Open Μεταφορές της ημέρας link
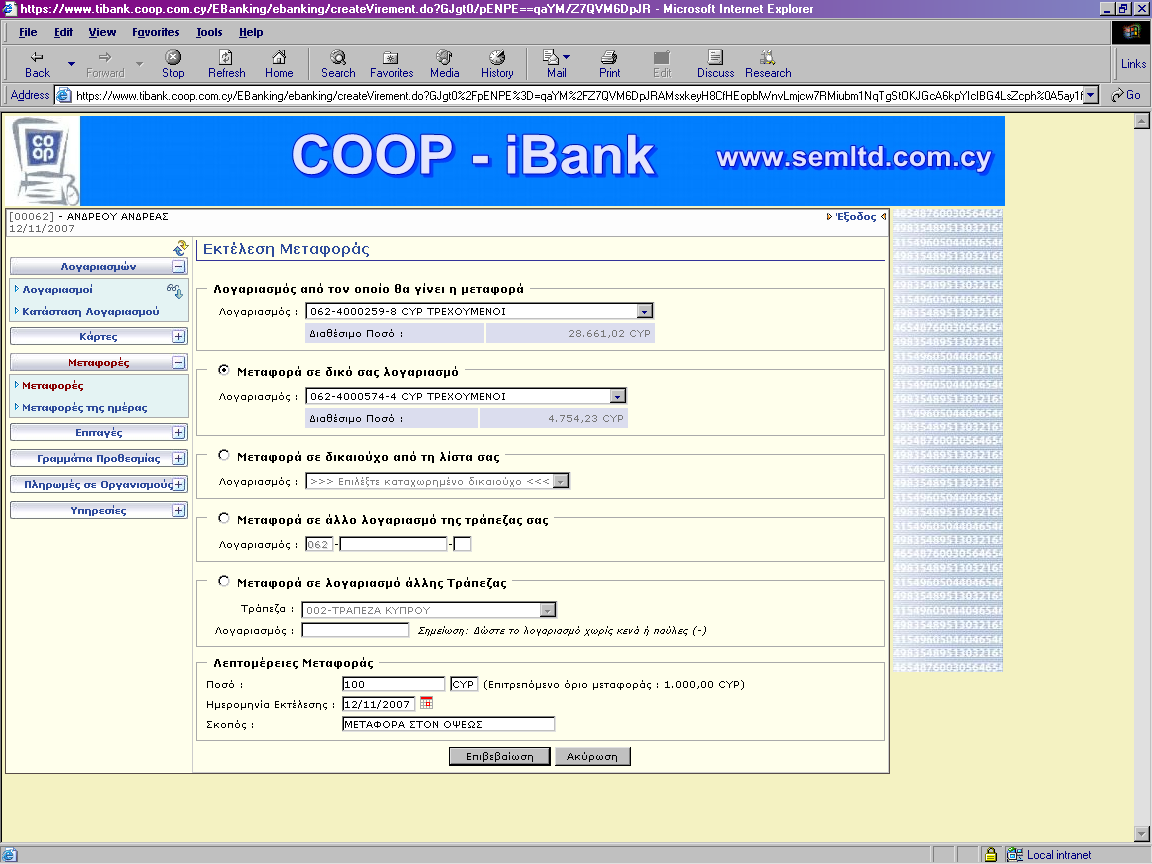 click(84, 408)
